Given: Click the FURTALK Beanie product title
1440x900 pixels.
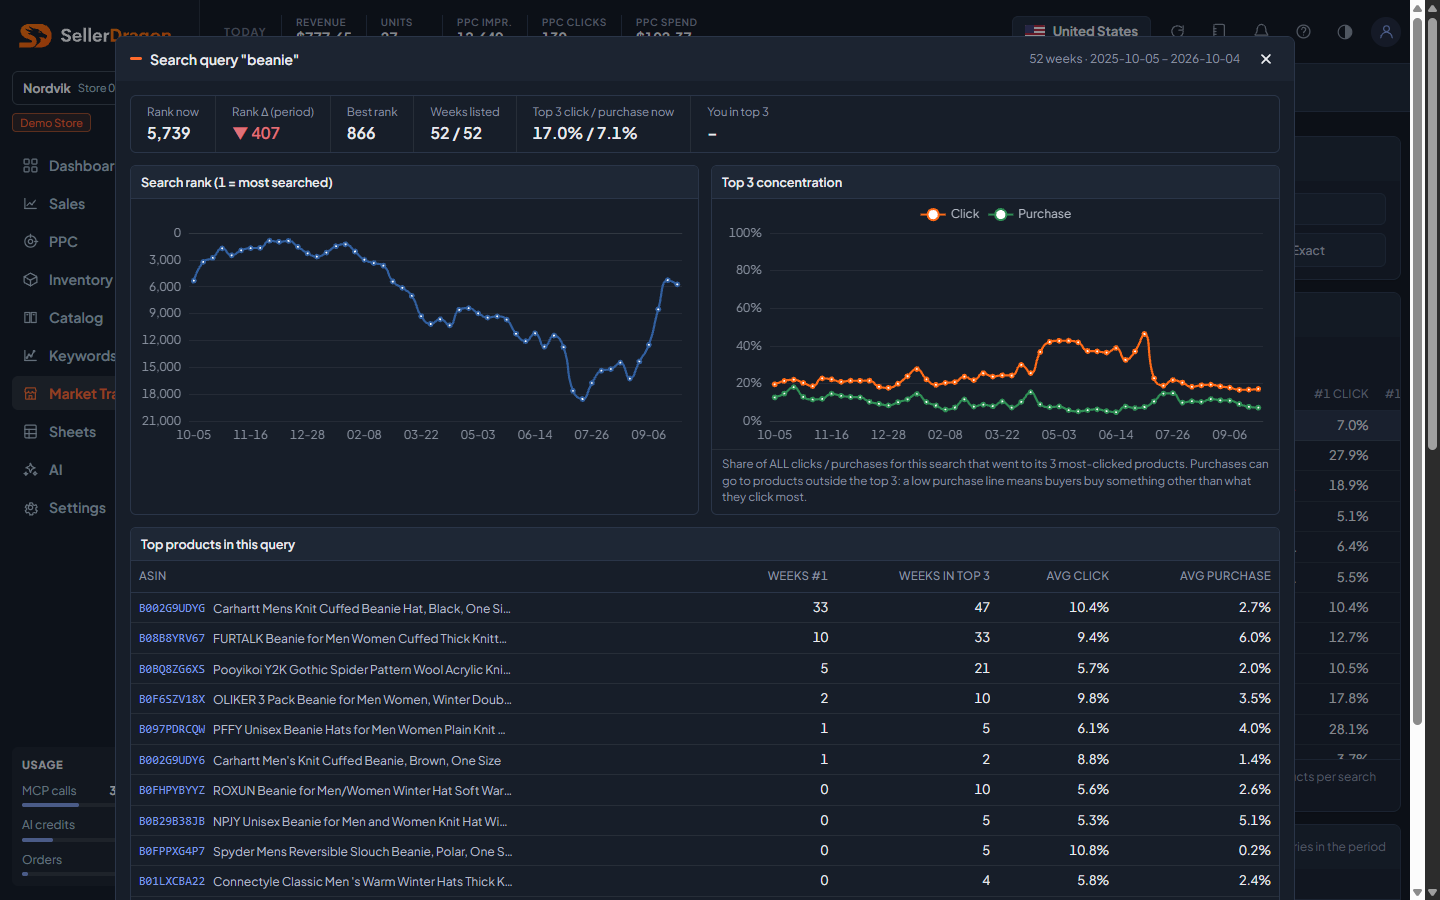Looking at the screenshot, I should click(360, 638).
